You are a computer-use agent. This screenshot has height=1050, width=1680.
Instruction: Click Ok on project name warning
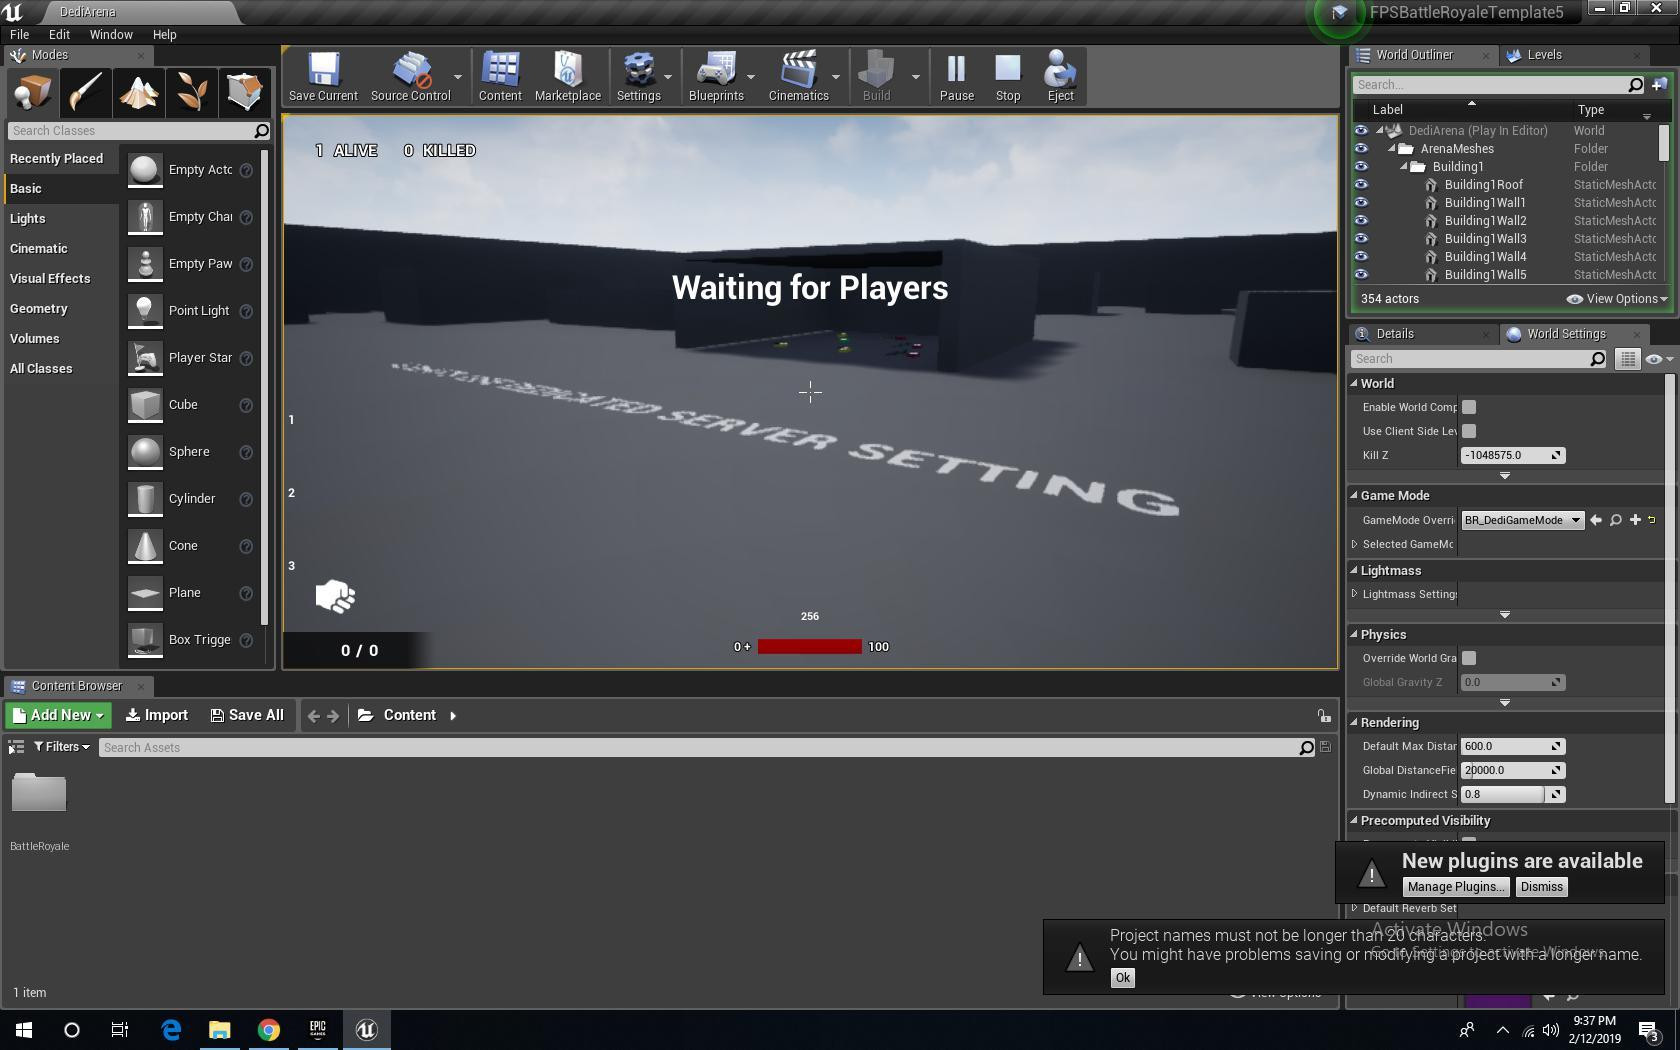click(x=1122, y=978)
